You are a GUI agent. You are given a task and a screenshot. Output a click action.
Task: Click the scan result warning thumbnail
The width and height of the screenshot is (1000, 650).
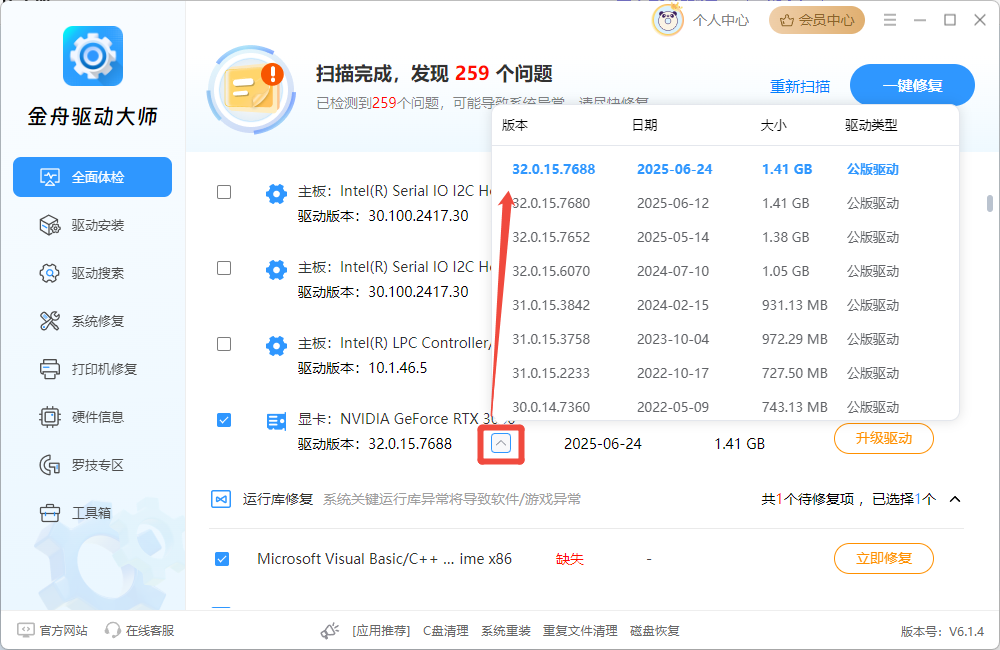[253, 89]
